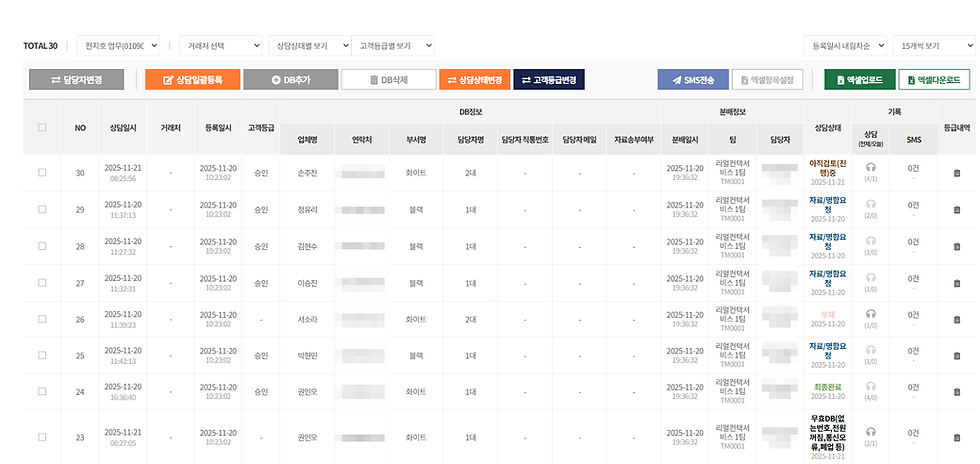This screenshot has height=464, width=980.
Task: Click company name 박현민
Action: coord(308,356)
